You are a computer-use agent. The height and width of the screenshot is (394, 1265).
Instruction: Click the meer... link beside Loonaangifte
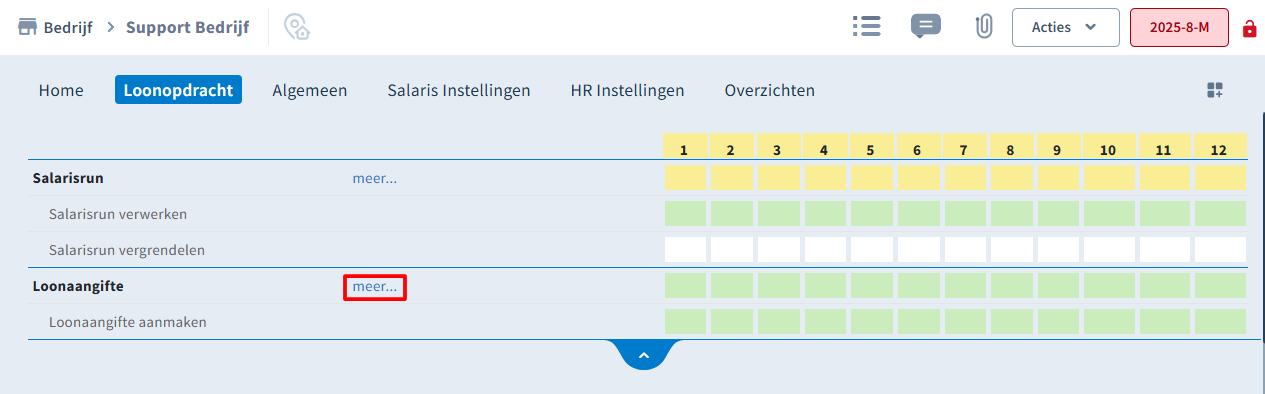(x=375, y=287)
